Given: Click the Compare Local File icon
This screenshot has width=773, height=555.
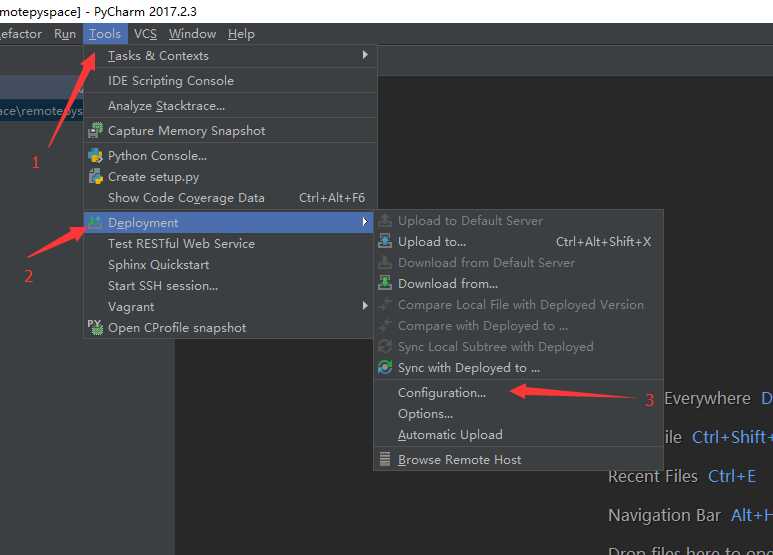Looking at the screenshot, I should [x=385, y=305].
